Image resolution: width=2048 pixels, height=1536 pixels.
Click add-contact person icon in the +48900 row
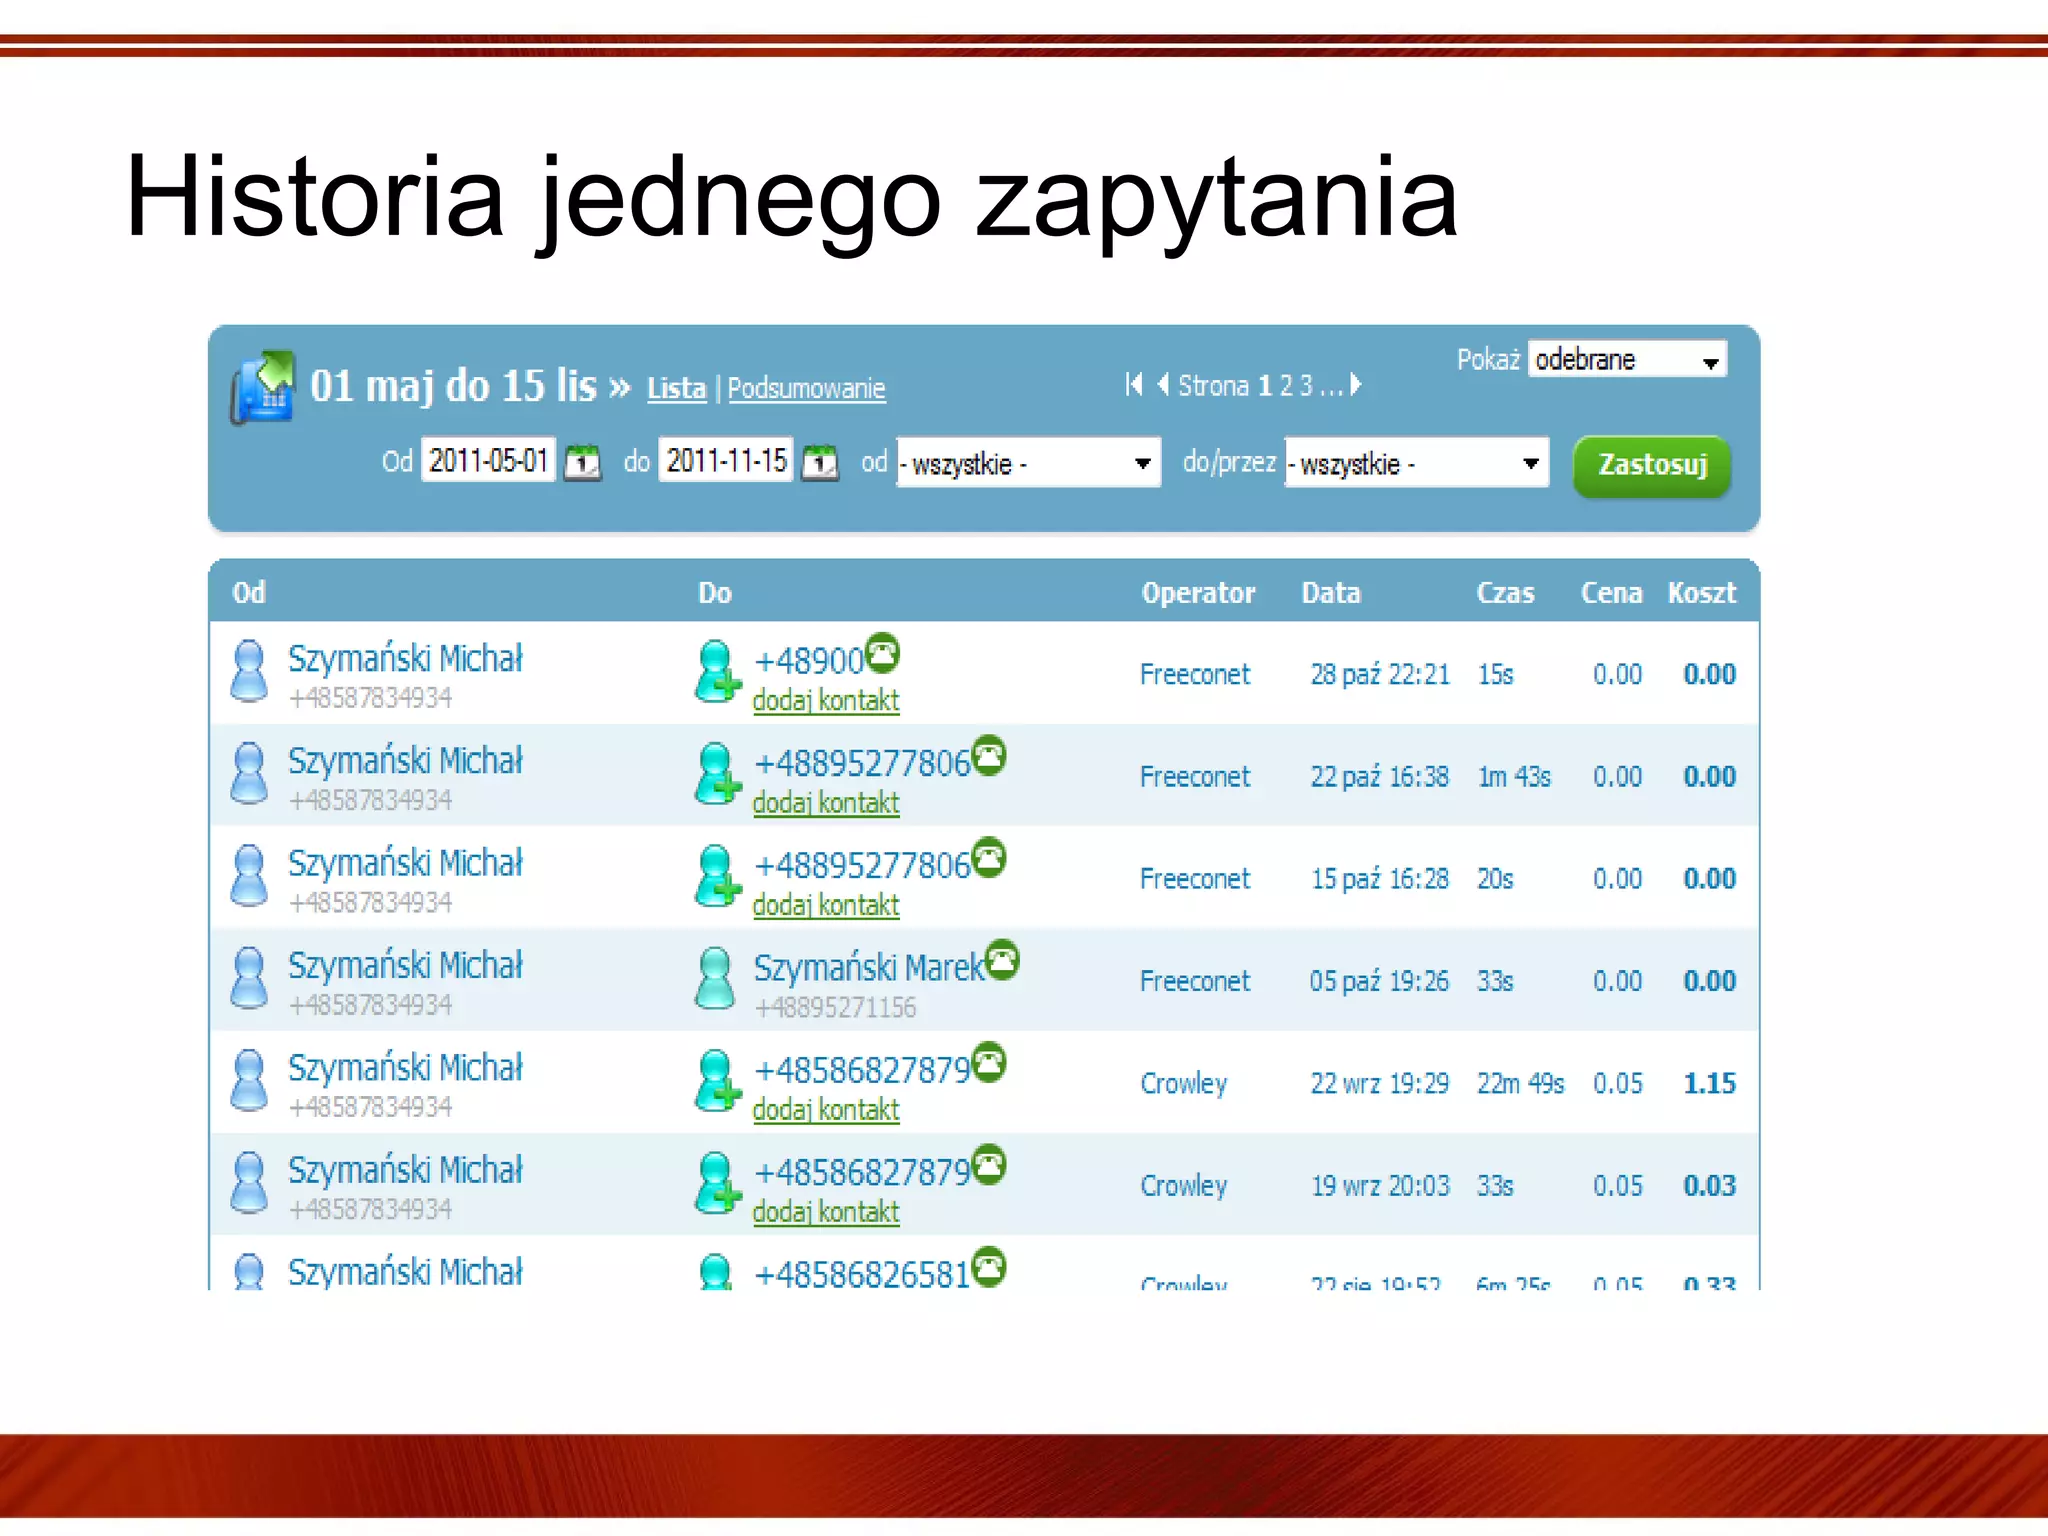point(717,672)
